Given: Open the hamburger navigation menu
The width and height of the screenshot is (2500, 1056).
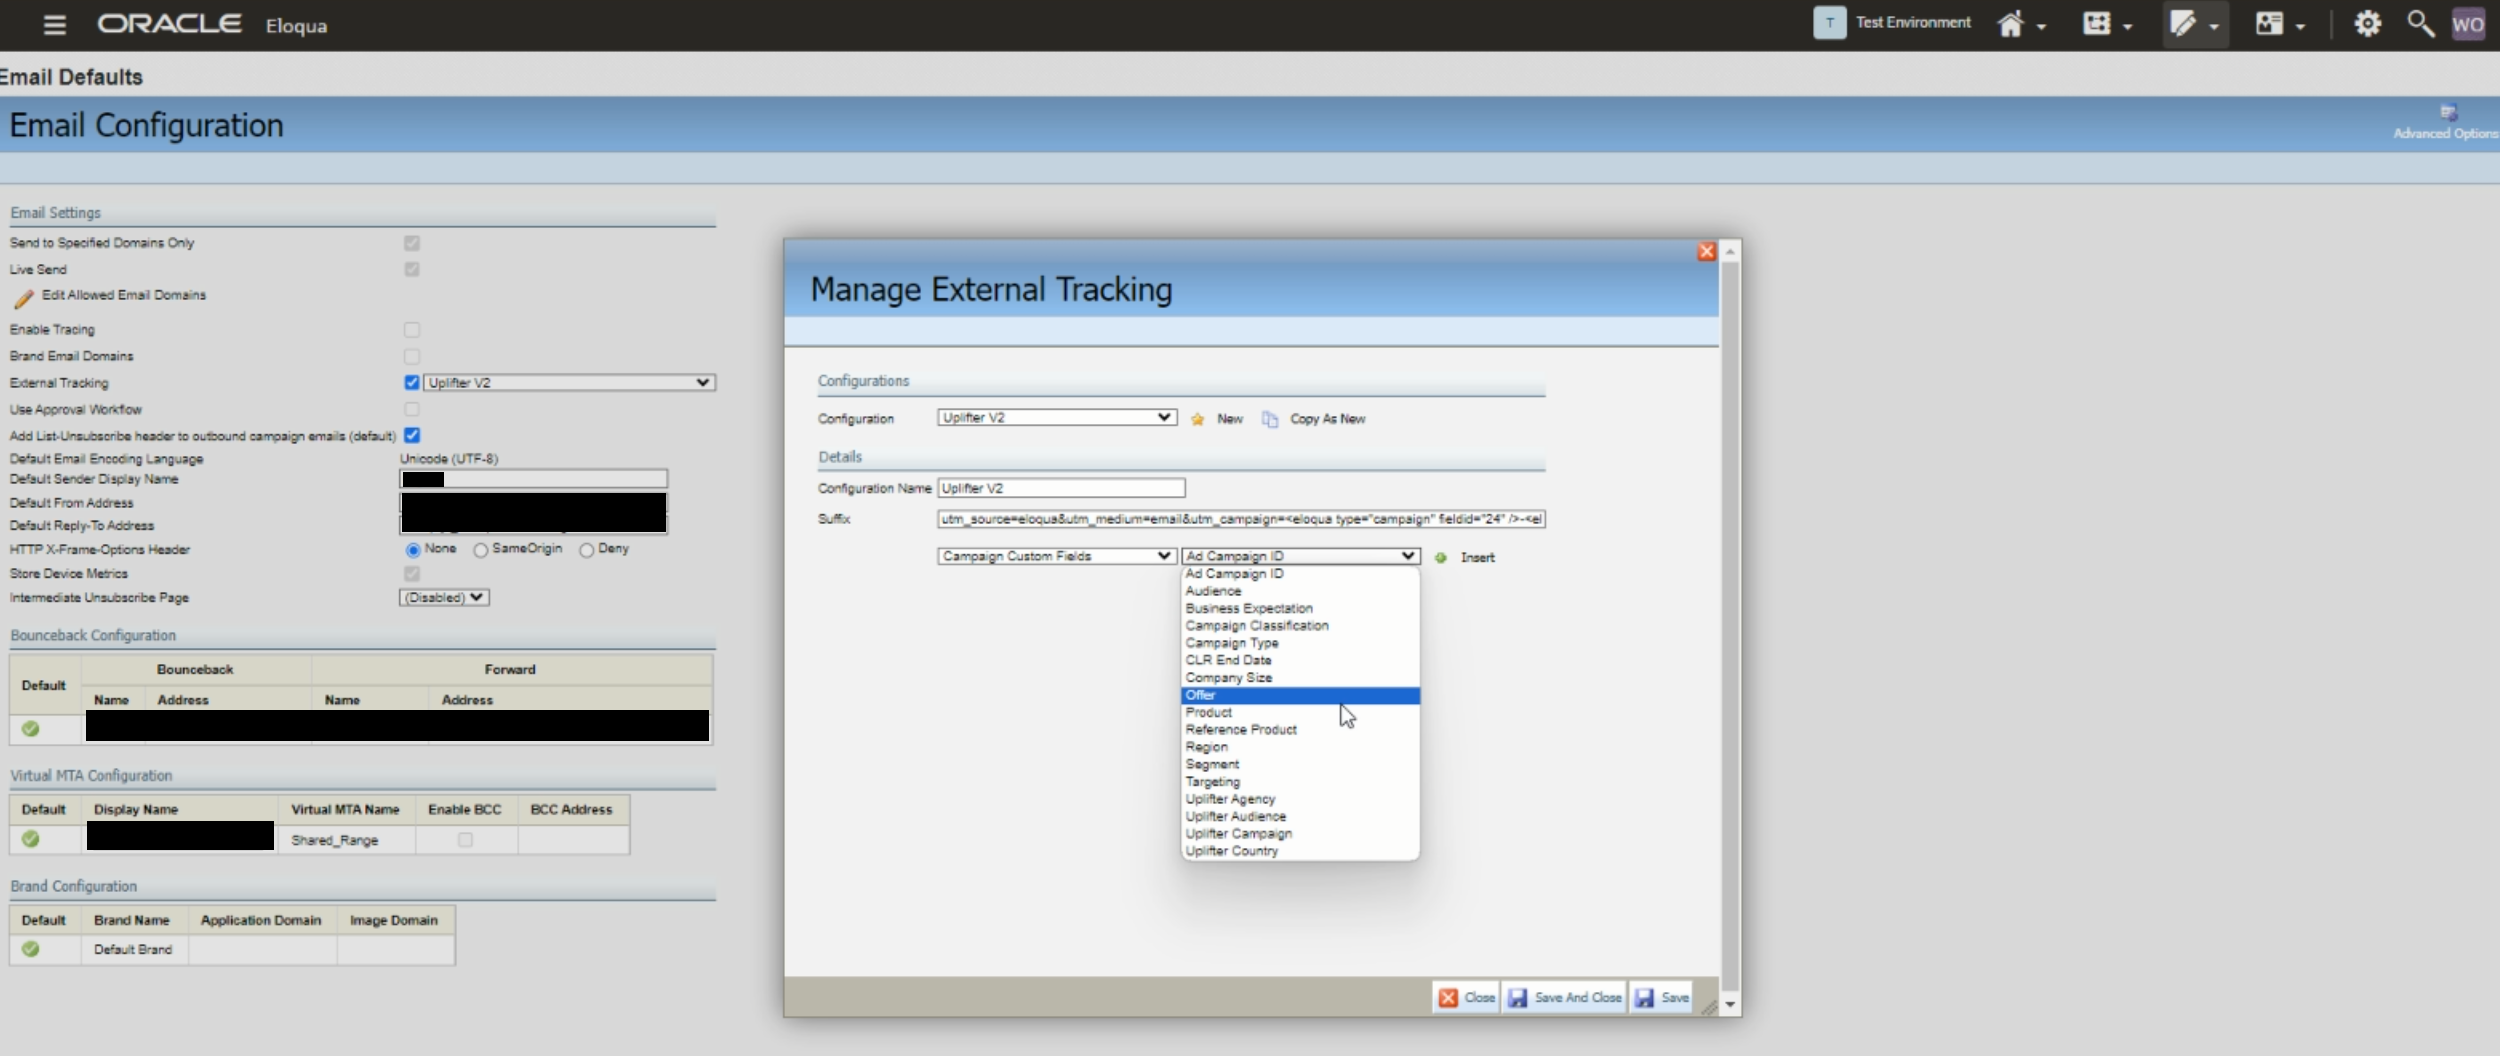Looking at the screenshot, I should click(55, 24).
